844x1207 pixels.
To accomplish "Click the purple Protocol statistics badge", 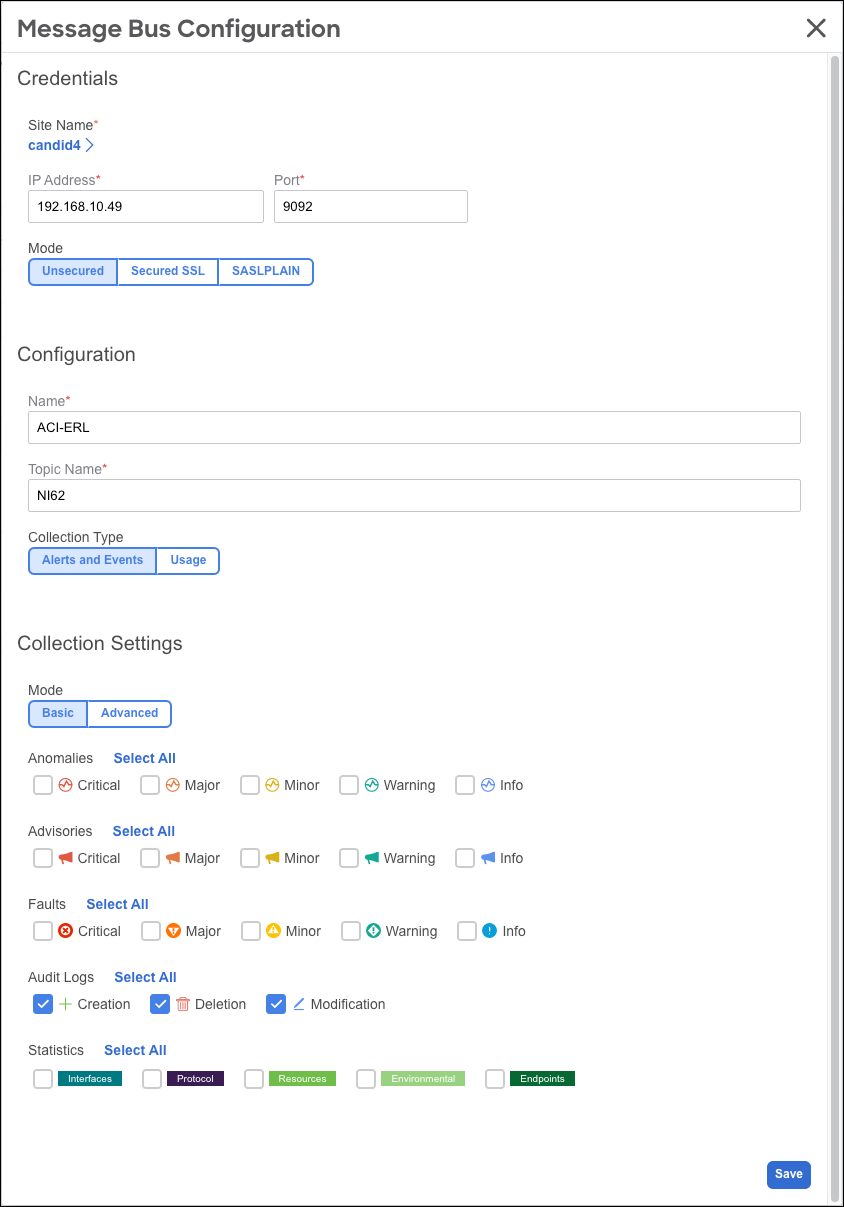I will click(x=195, y=1078).
